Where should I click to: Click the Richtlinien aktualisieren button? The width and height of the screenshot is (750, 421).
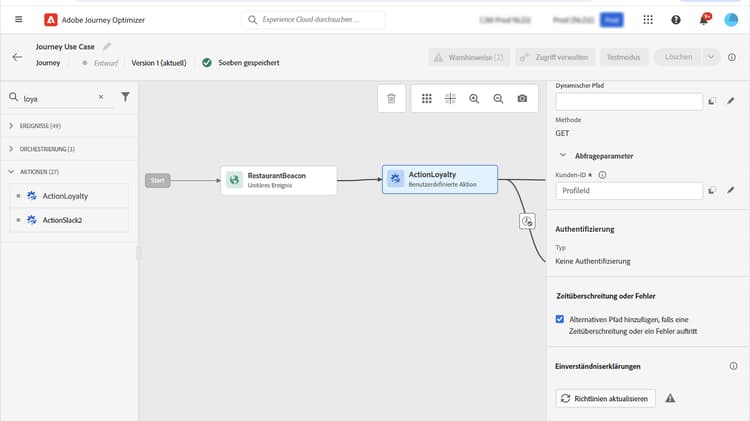point(606,399)
